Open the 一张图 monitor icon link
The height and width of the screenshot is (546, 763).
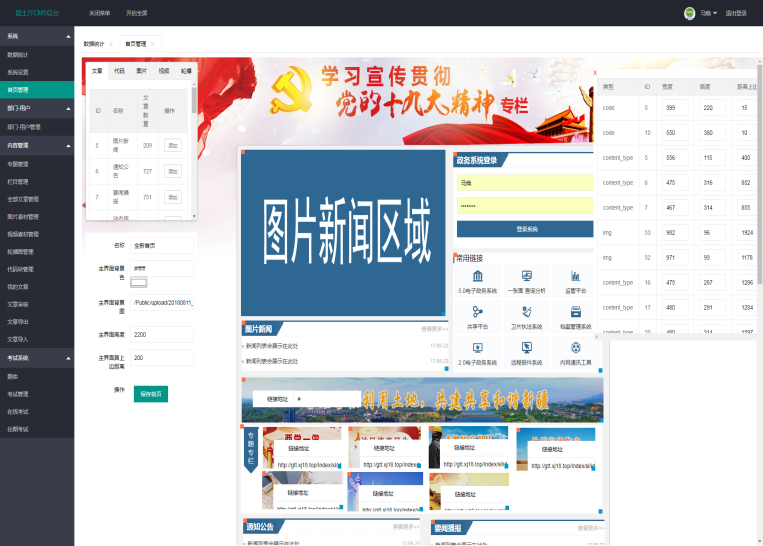(527, 276)
